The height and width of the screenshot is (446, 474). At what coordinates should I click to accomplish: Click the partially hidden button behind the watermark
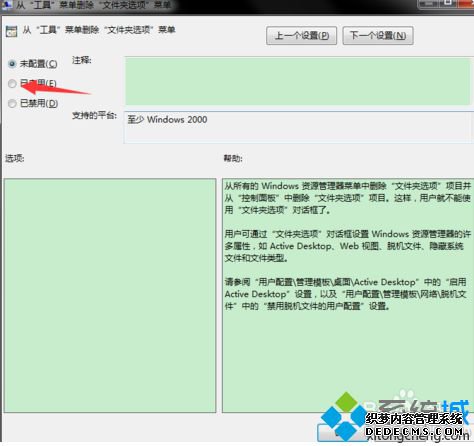(343, 433)
